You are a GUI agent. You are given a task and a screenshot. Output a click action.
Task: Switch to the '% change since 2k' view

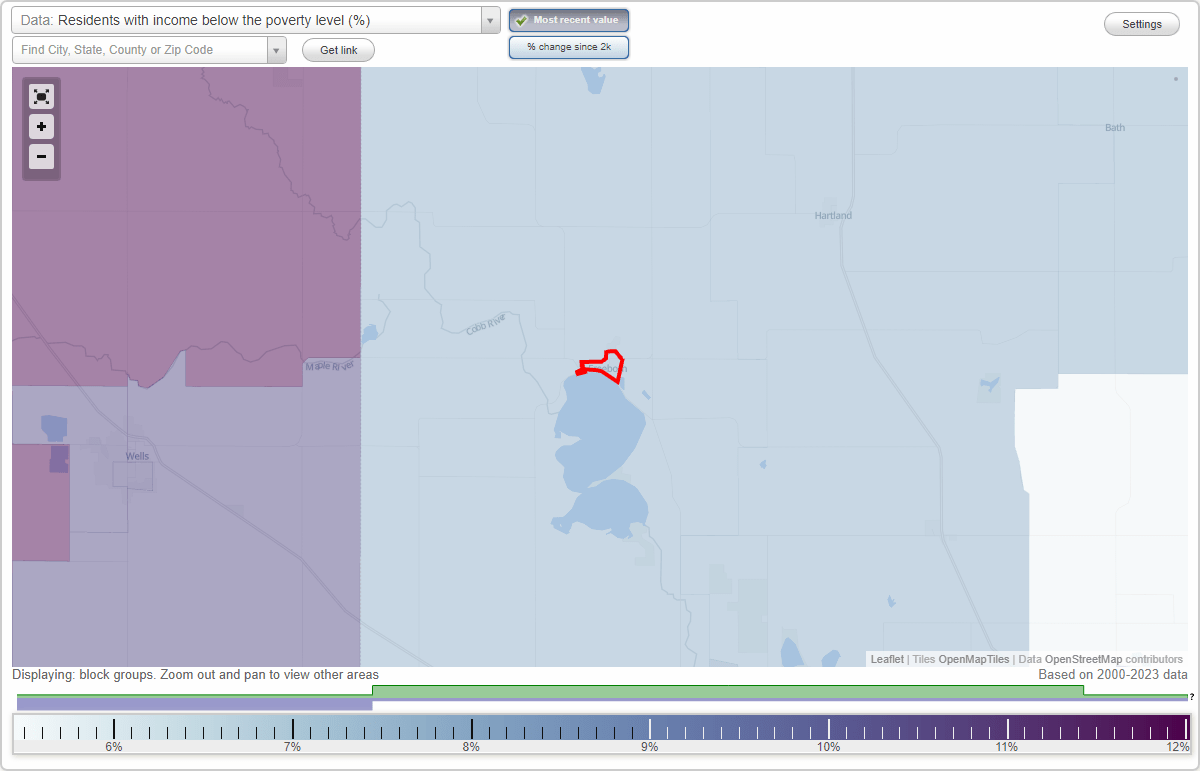[x=568, y=46]
